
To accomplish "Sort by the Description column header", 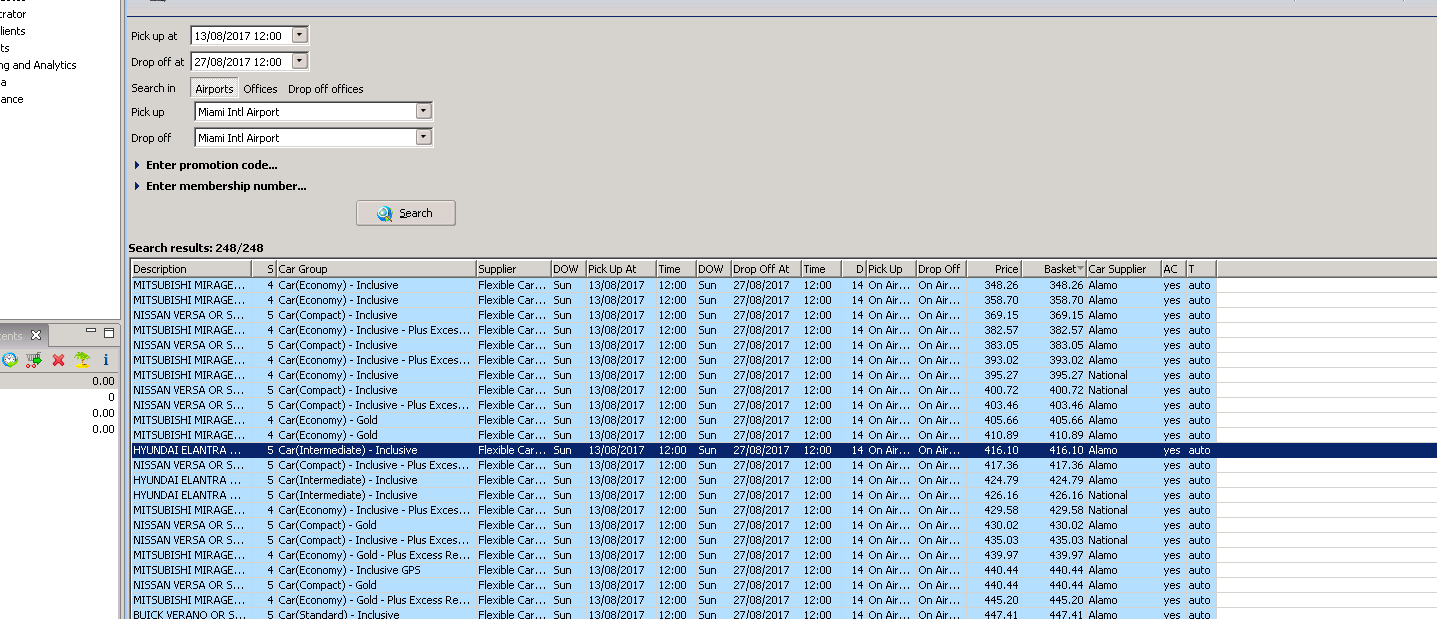I will (x=190, y=269).
